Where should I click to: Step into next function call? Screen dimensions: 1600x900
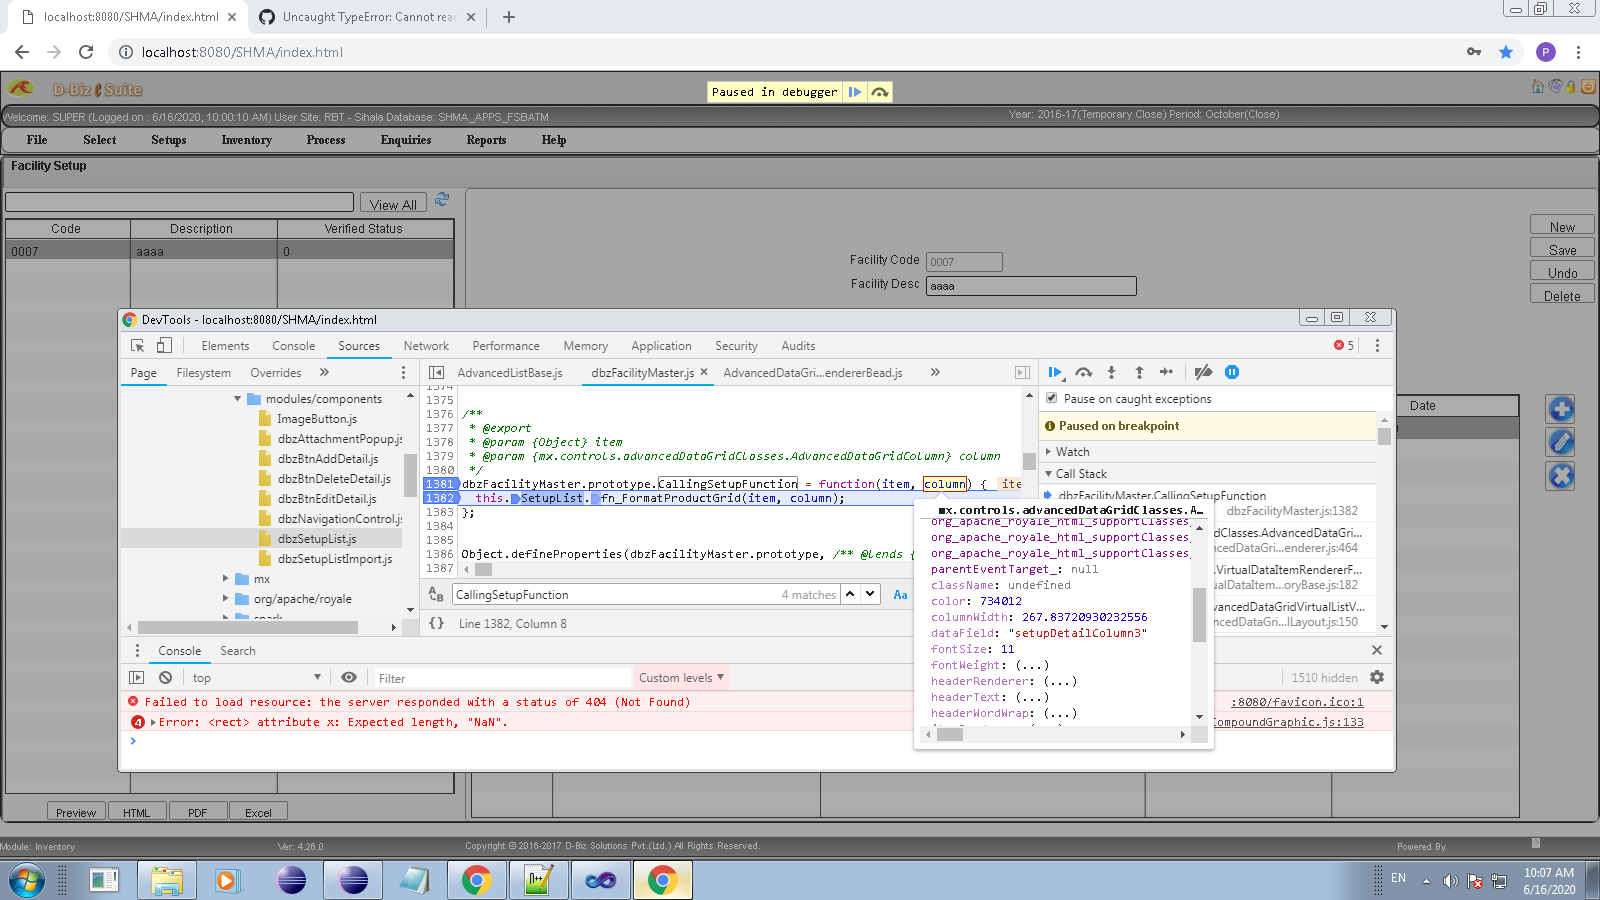tap(1111, 372)
